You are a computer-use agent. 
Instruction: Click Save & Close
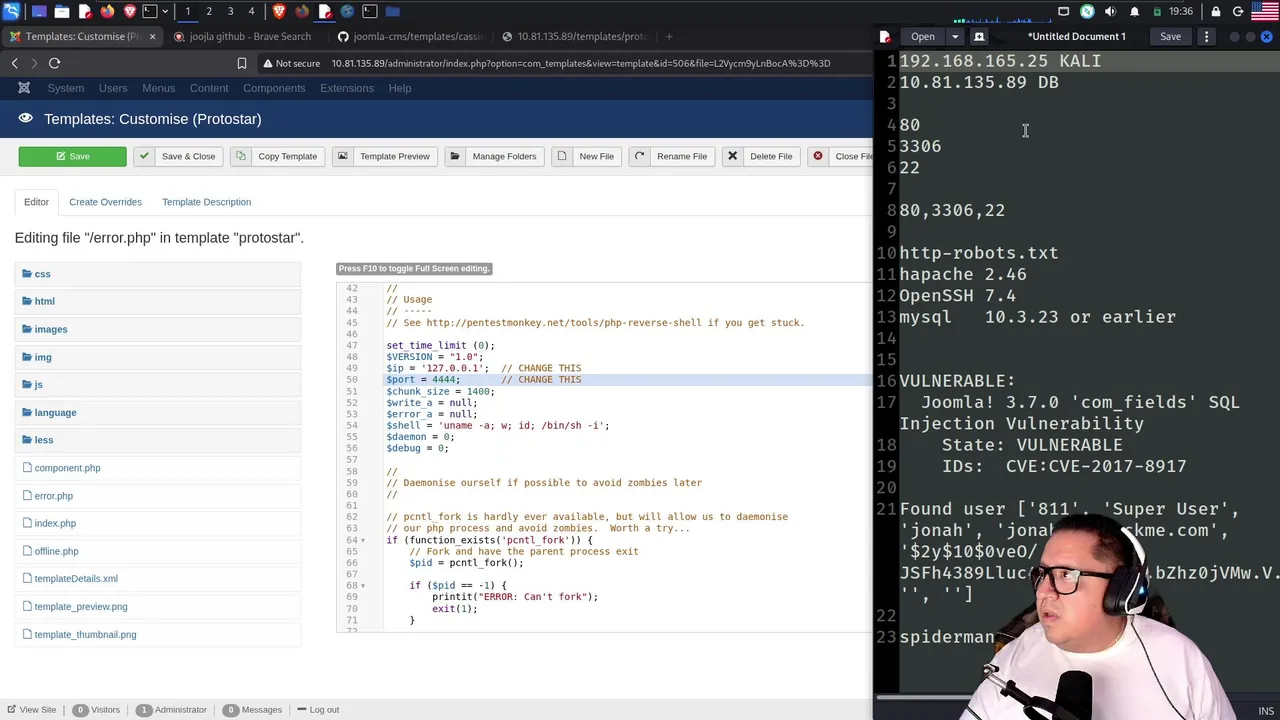[178, 156]
